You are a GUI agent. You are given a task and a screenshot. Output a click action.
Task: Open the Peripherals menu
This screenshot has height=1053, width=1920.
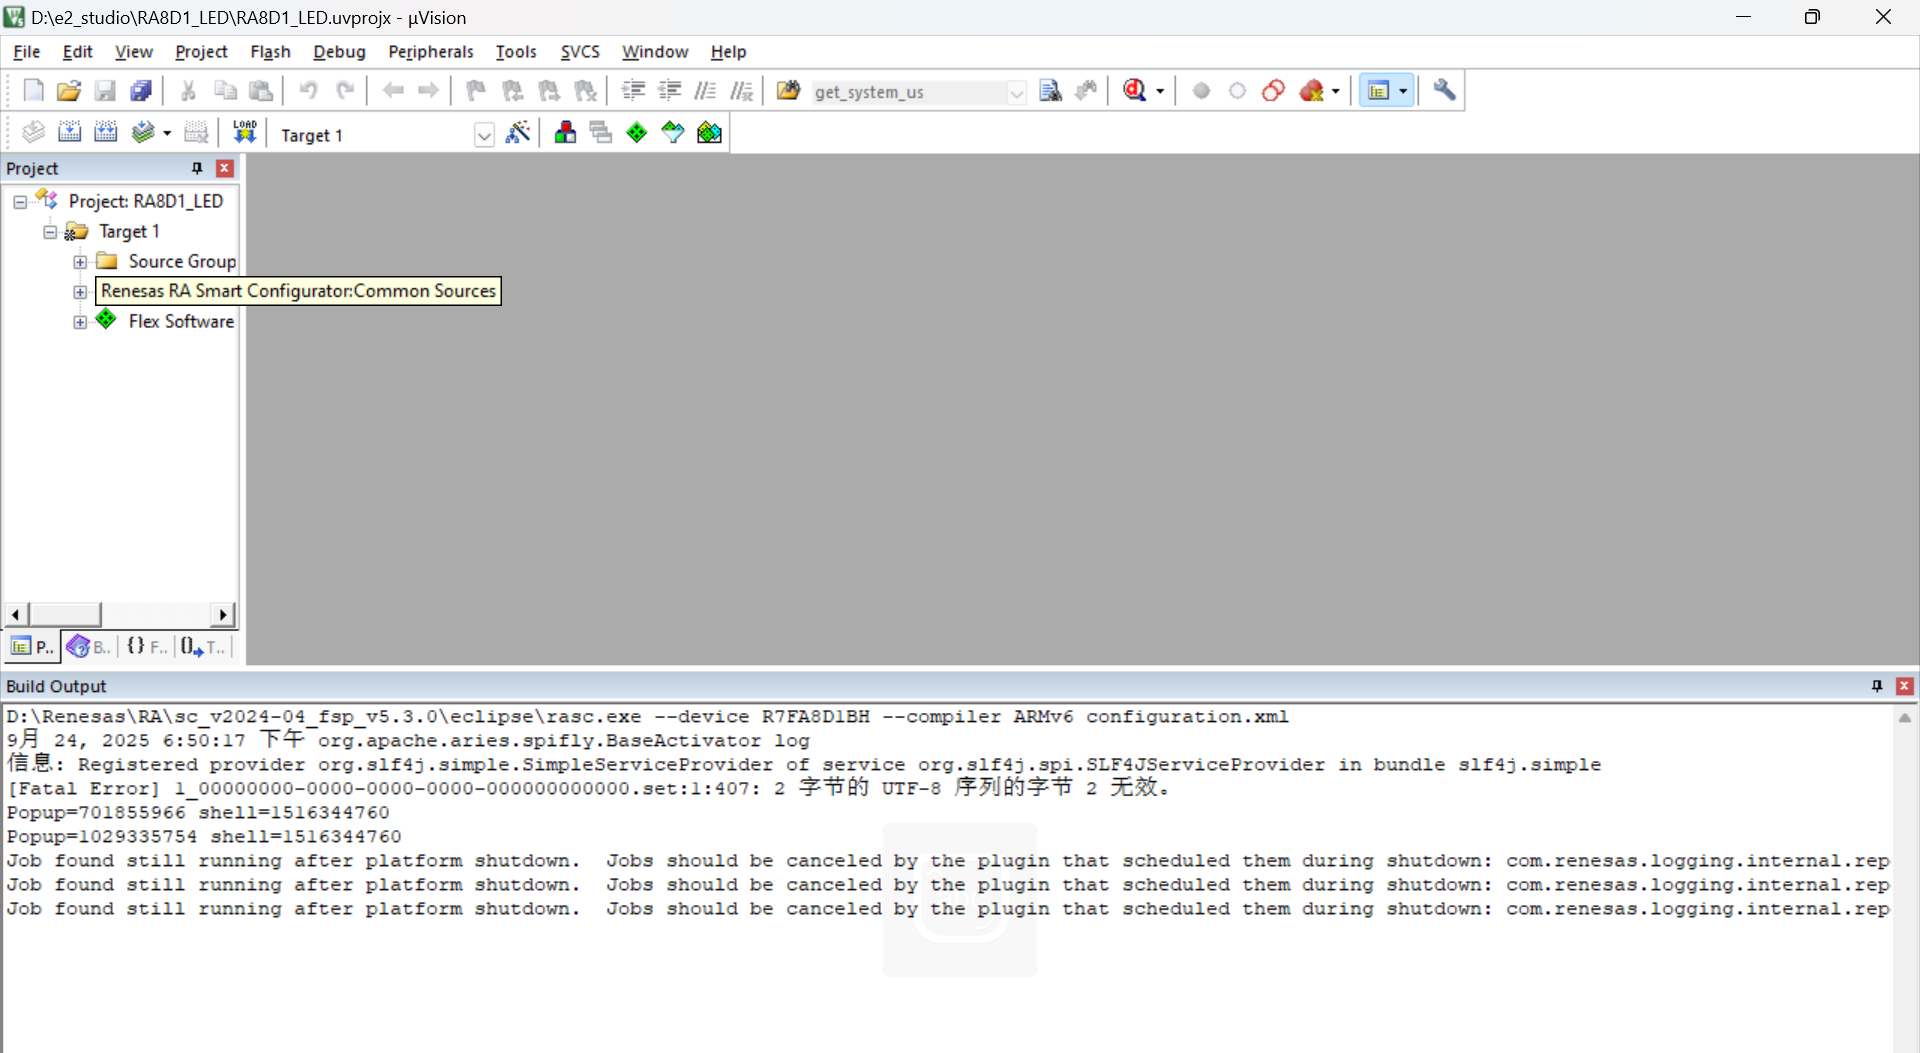click(430, 52)
